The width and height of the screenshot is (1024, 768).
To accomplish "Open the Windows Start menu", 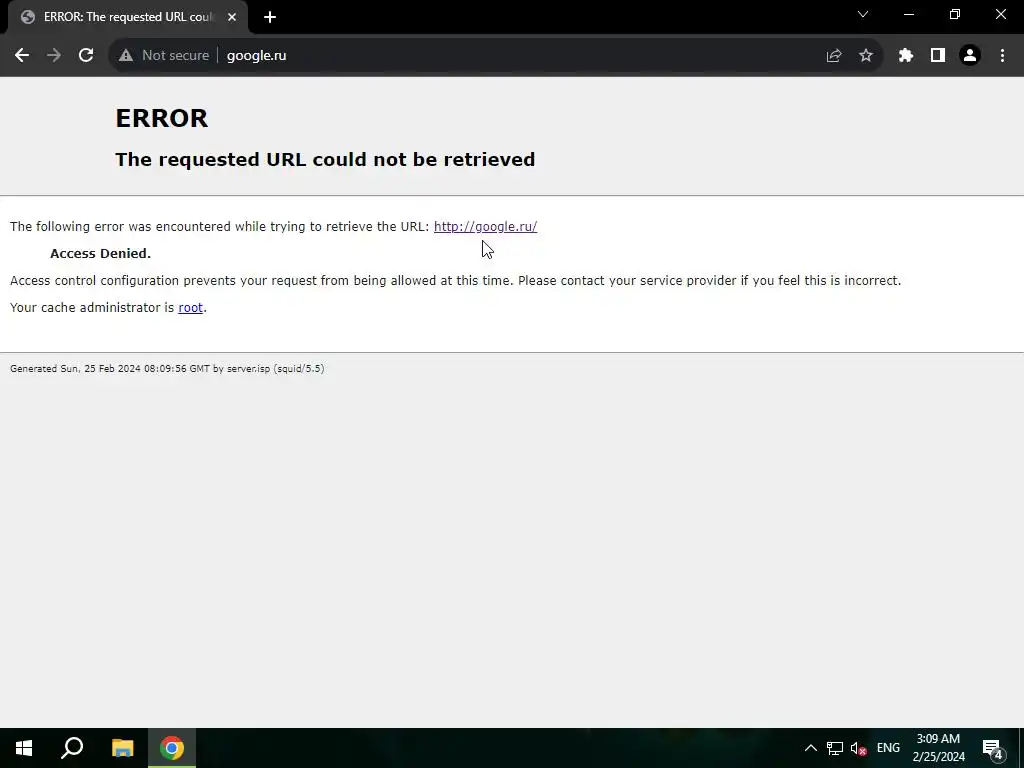I will tap(24, 748).
